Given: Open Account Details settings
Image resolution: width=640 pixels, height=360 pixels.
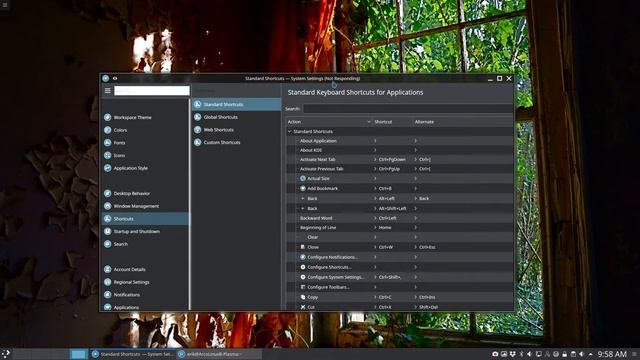Looking at the screenshot, I should click(145, 269).
